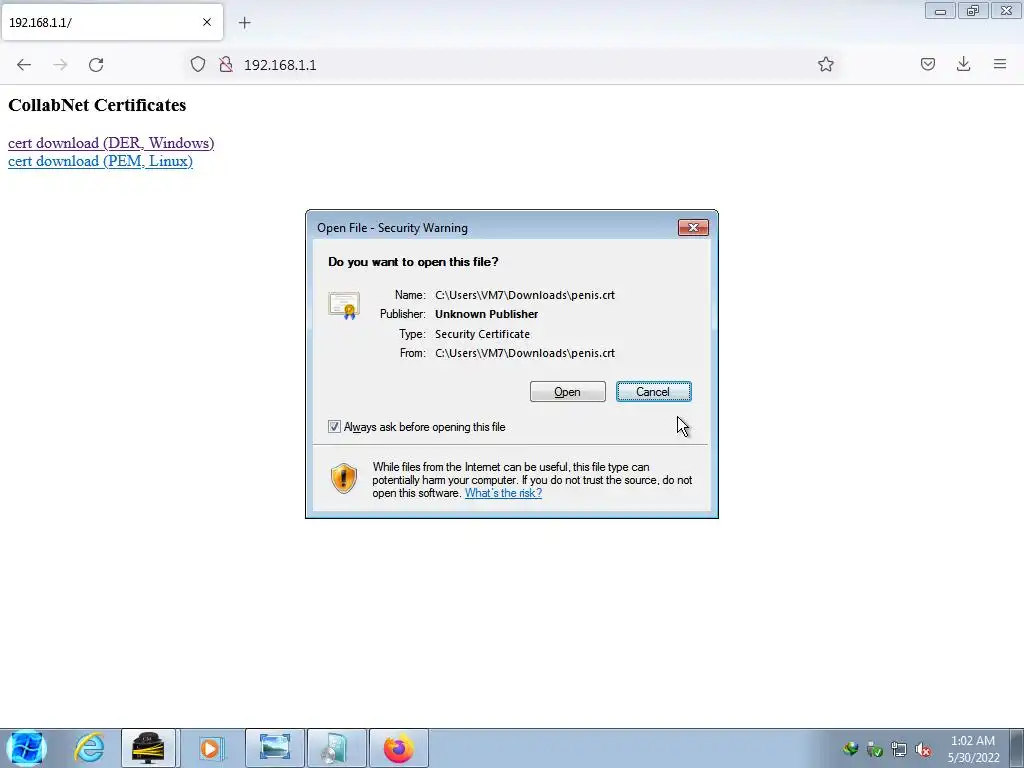The image size is (1024, 768).
Task: Click the CollabNet Certificates heading
Action: click(97, 105)
